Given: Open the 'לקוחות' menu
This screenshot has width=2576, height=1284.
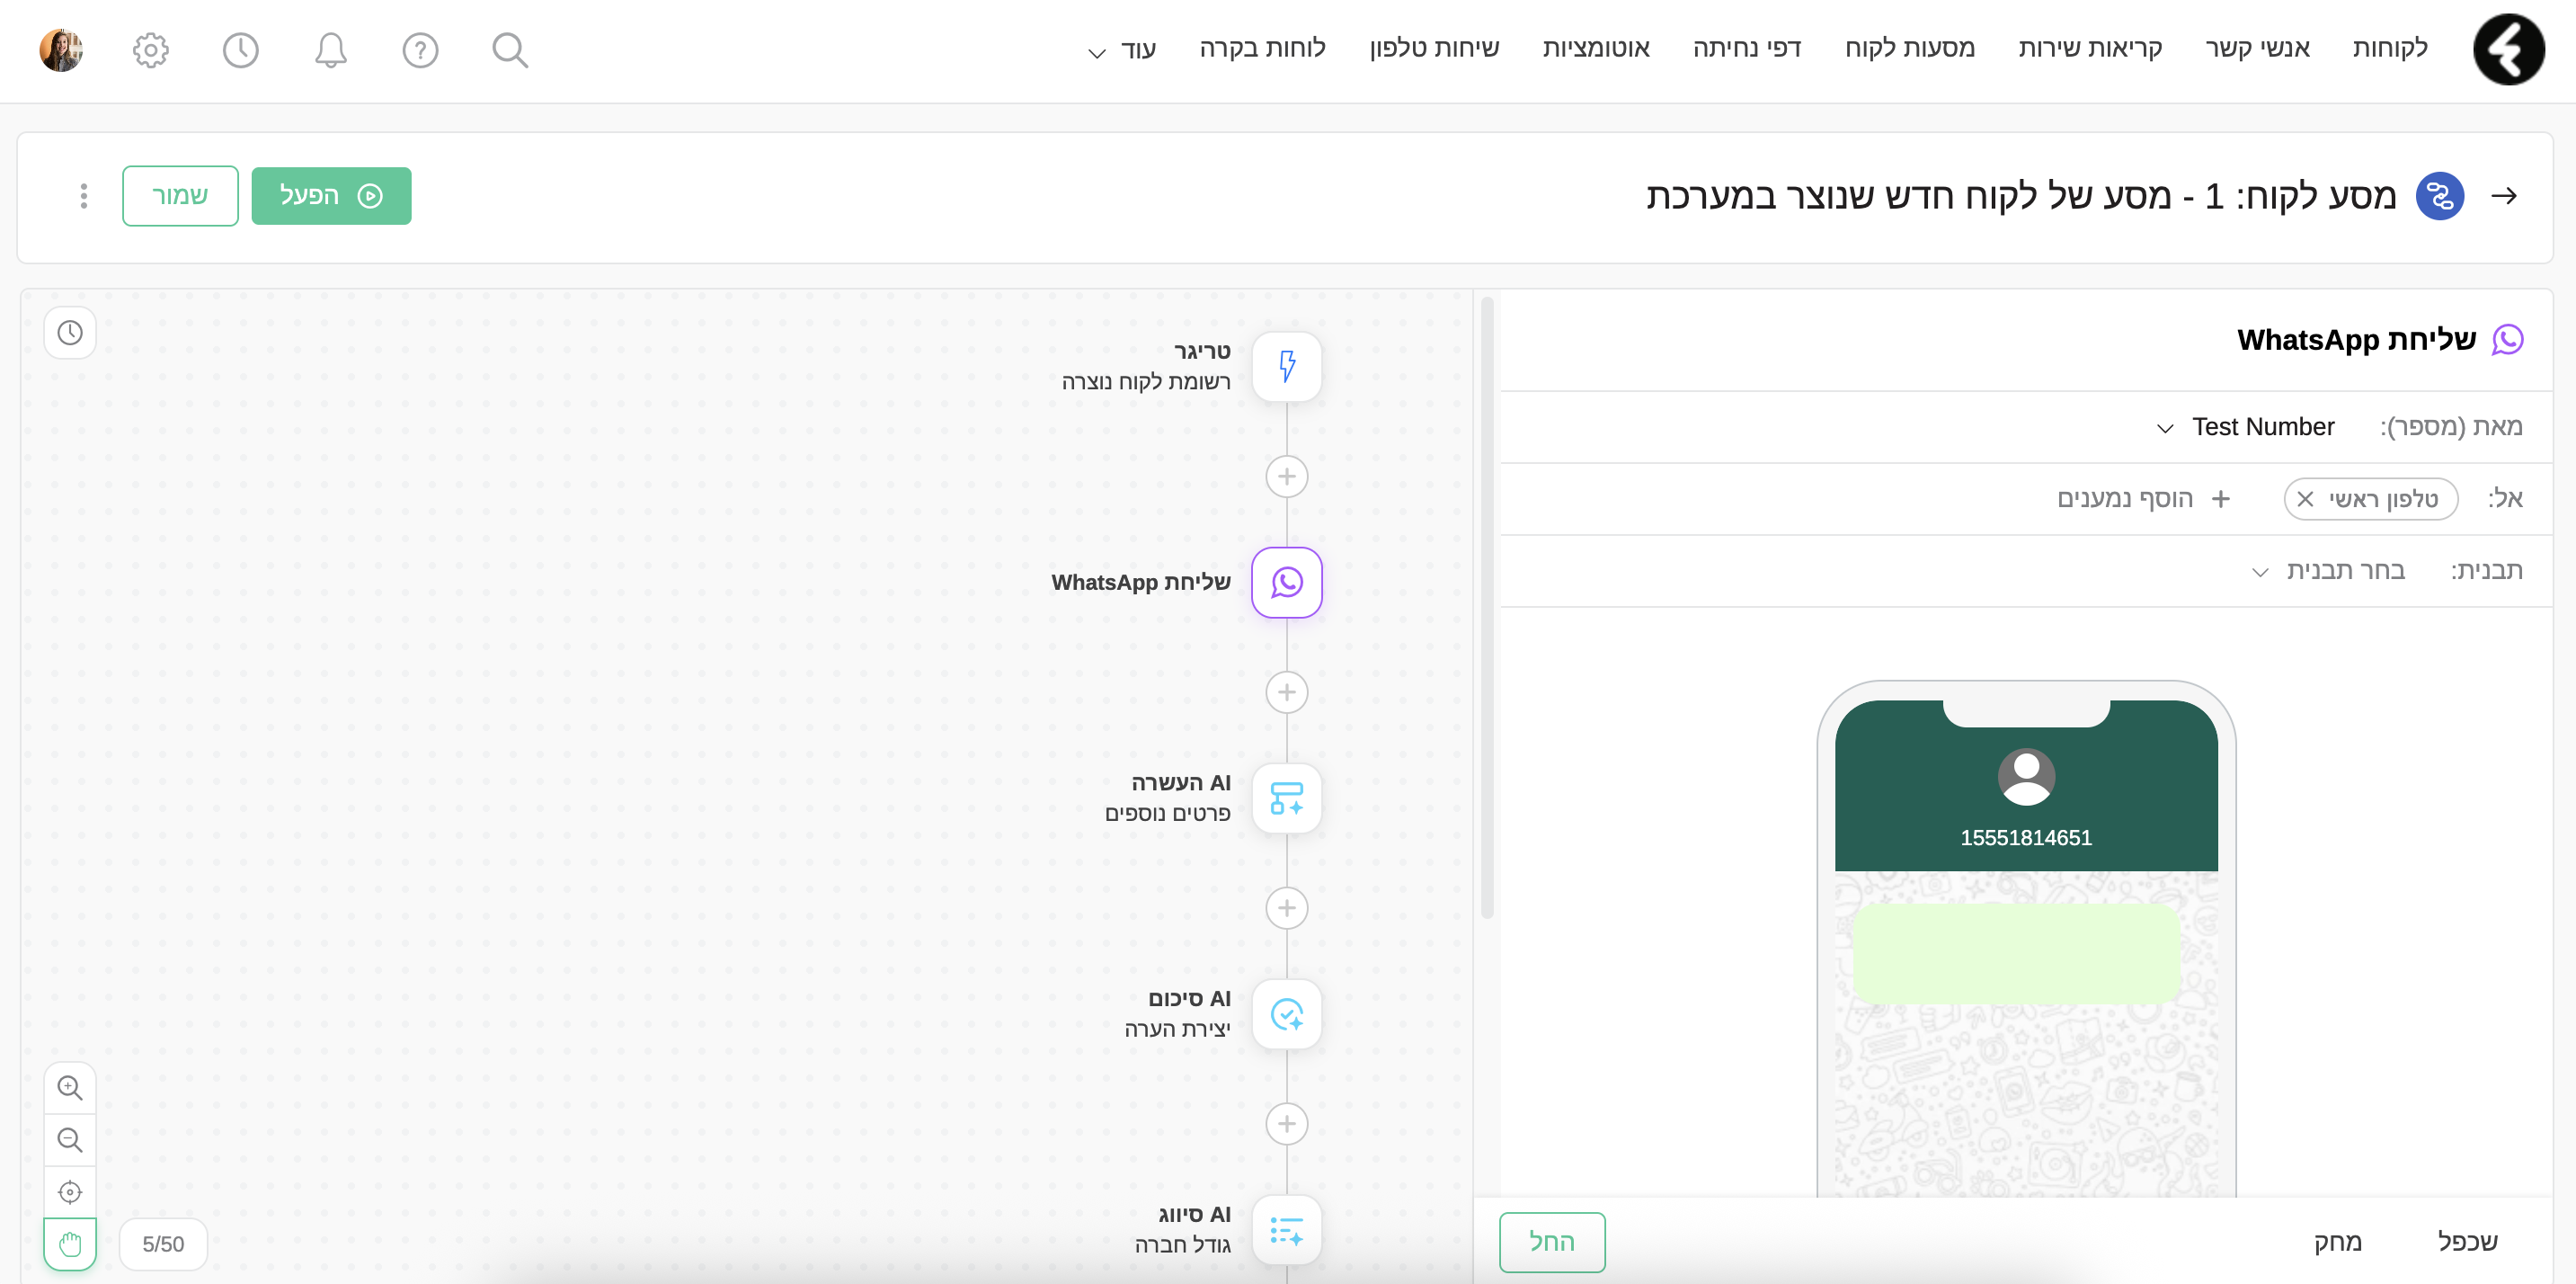Looking at the screenshot, I should 2390,48.
